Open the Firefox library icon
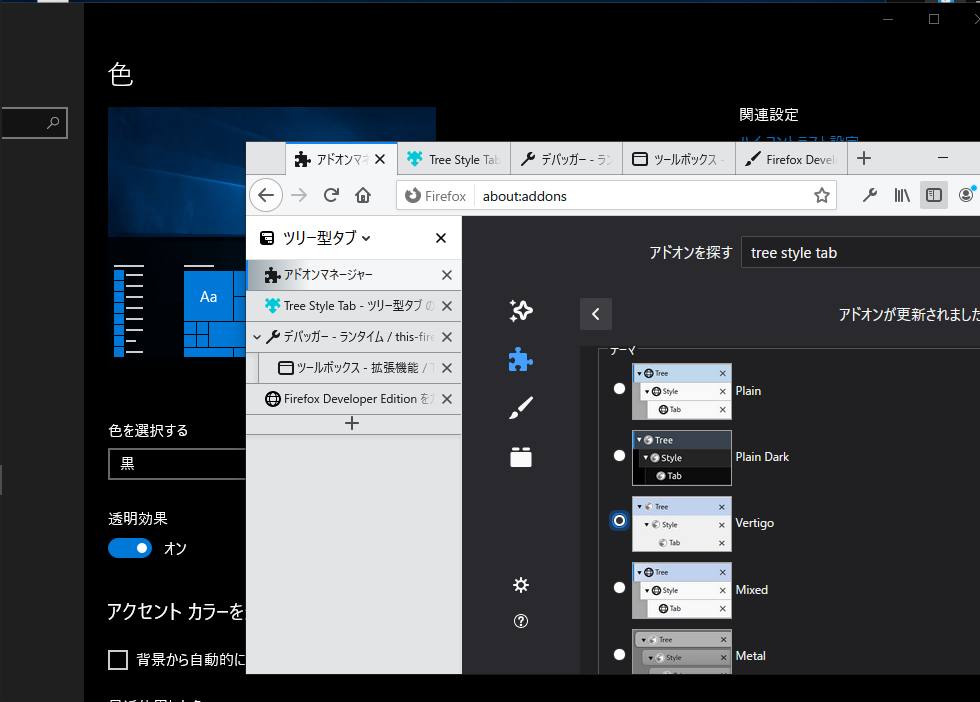The height and width of the screenshot is (702, 980). coord(902,196)
